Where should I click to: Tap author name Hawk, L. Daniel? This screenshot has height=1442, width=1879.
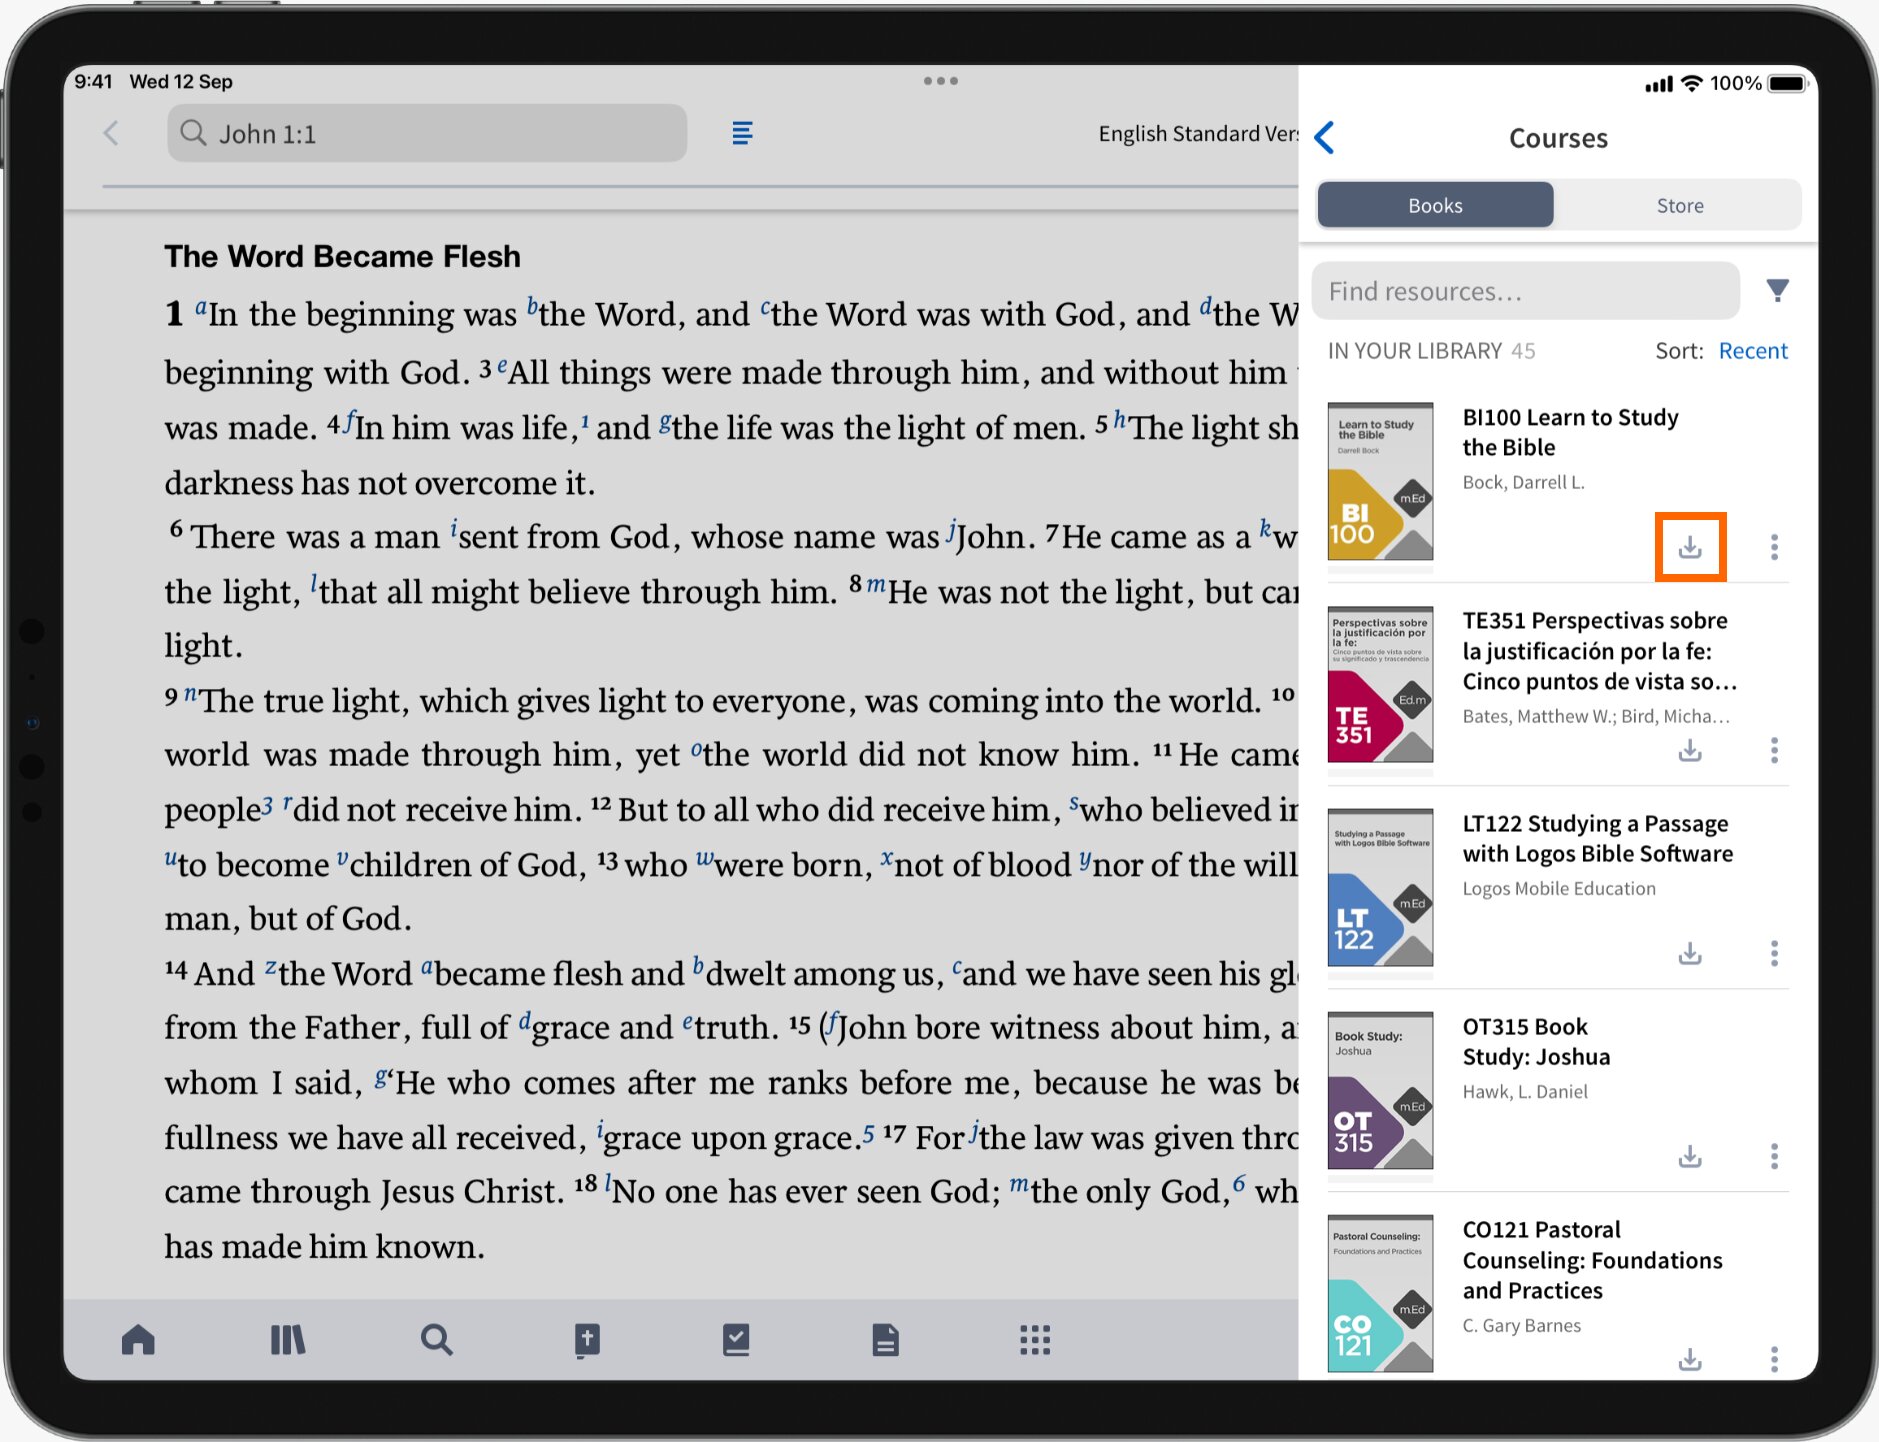pyautogui.click(x=1525, y=1091)
